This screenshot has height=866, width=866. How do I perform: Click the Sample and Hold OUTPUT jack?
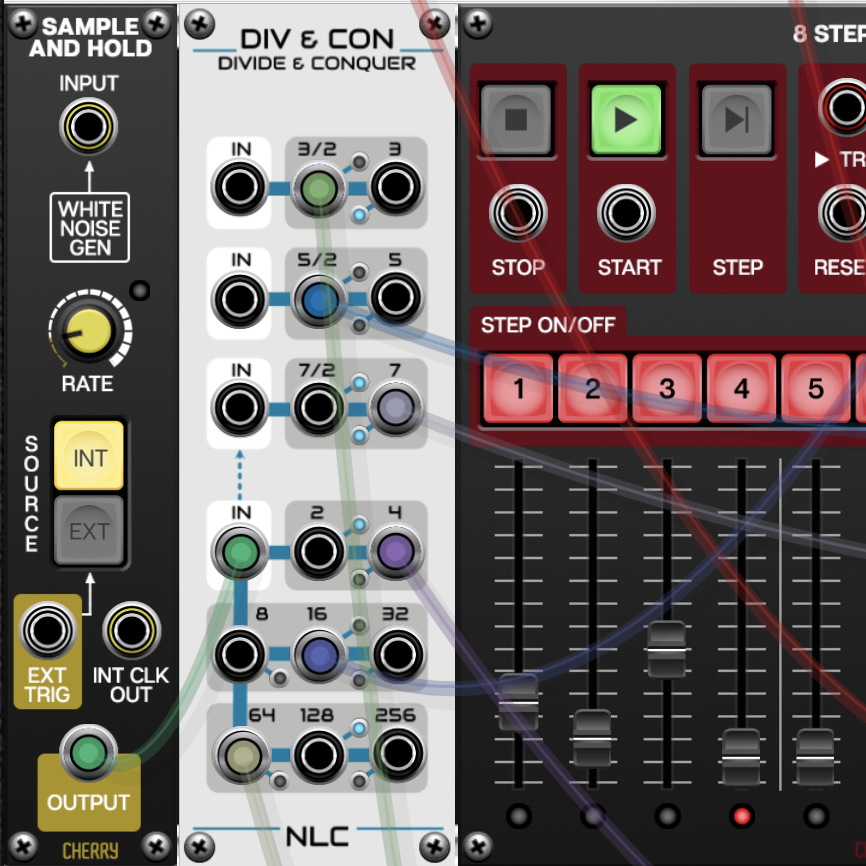pos(88,752)
